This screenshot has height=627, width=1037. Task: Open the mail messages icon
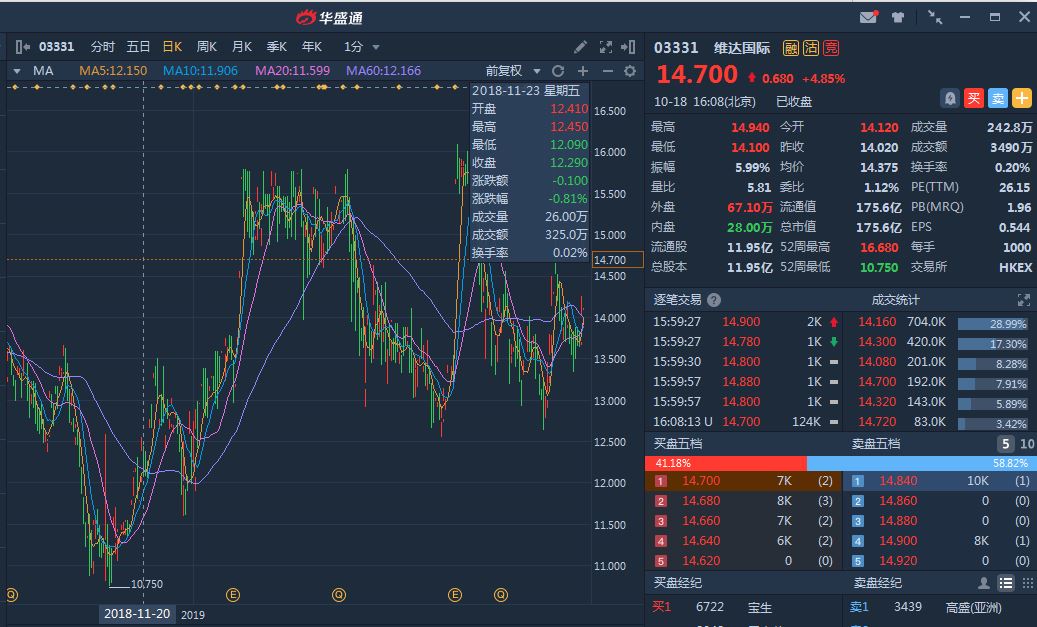coord(868,17)
